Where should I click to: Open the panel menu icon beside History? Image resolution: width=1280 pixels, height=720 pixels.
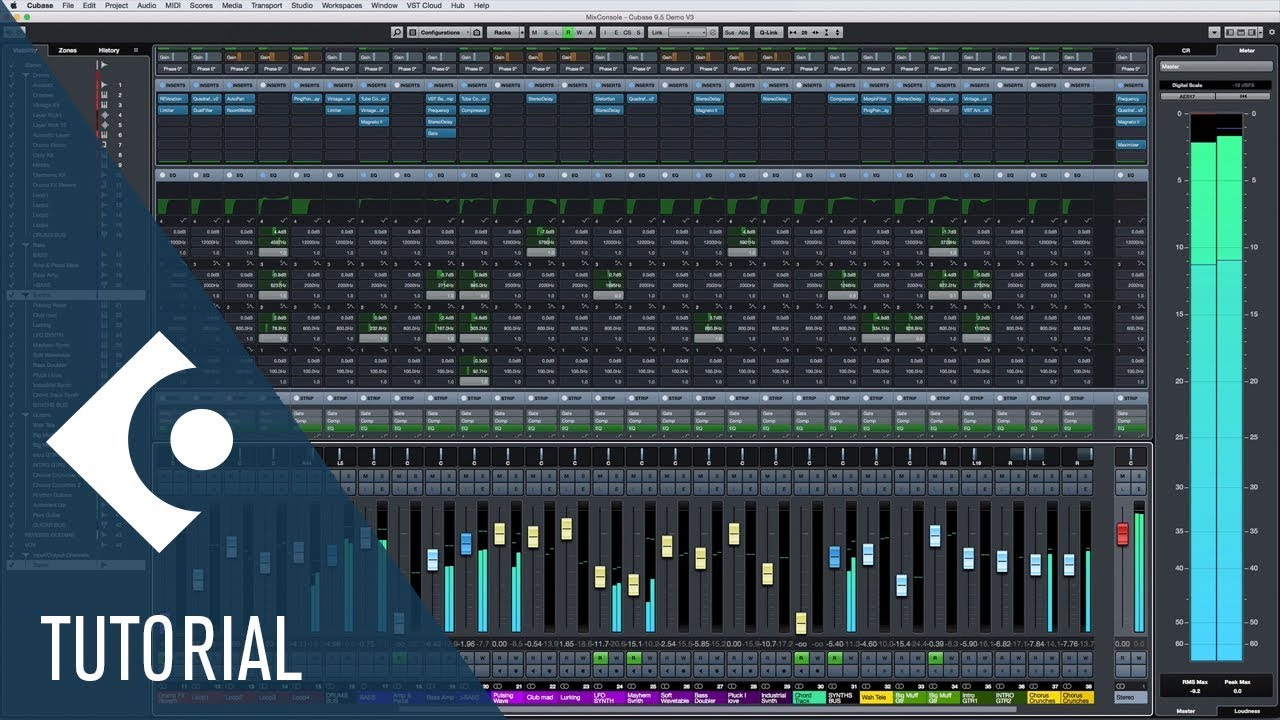pos(136,49)
